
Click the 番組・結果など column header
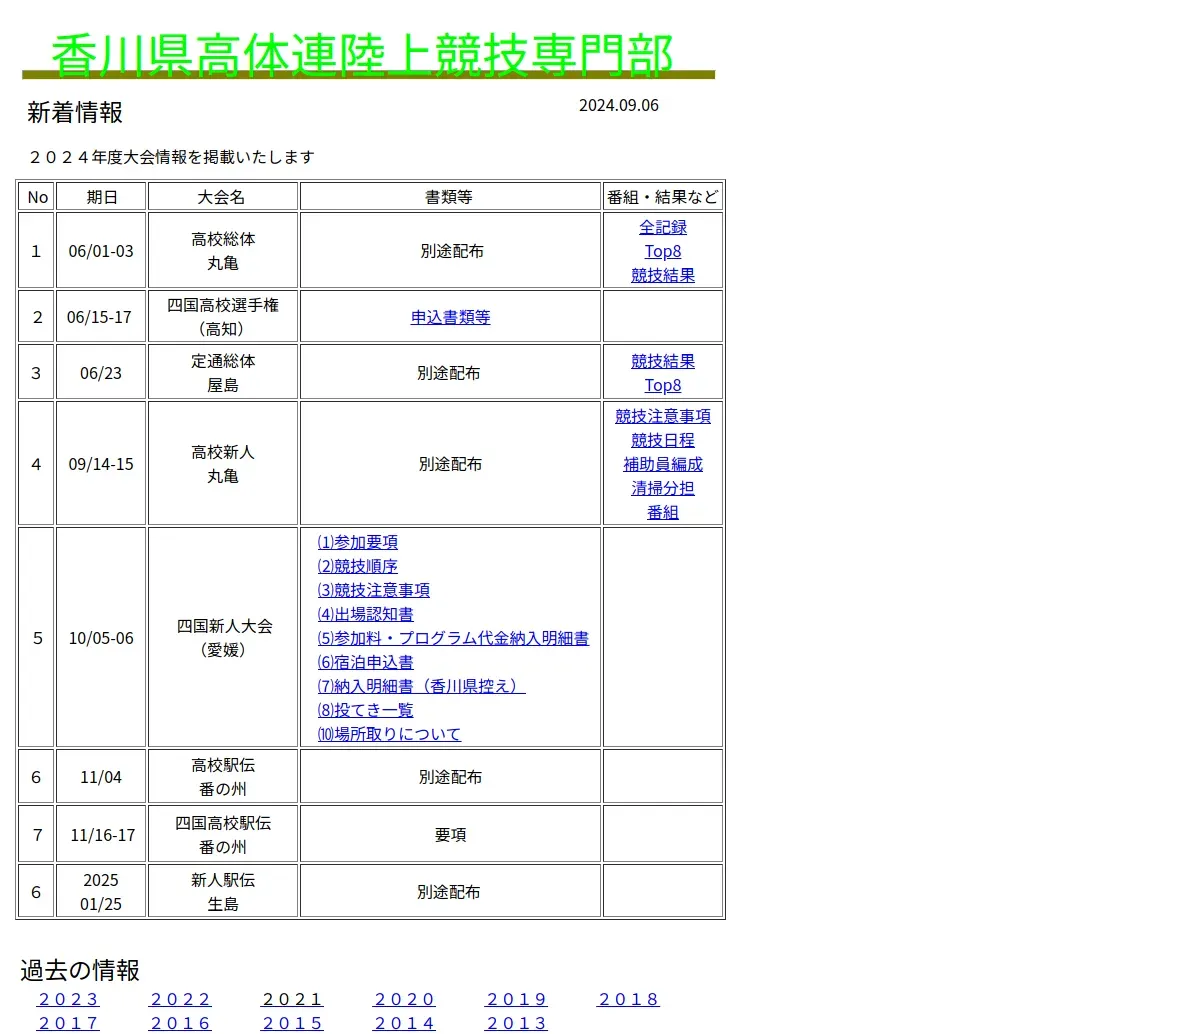(663, 197)
